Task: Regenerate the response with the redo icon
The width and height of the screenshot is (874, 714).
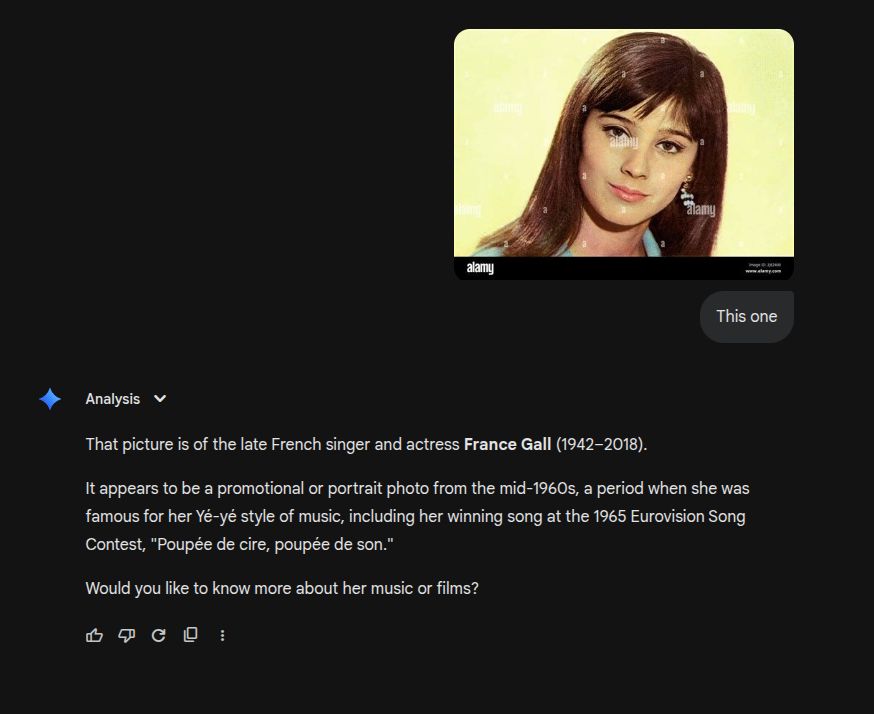Action: [158, 635]
